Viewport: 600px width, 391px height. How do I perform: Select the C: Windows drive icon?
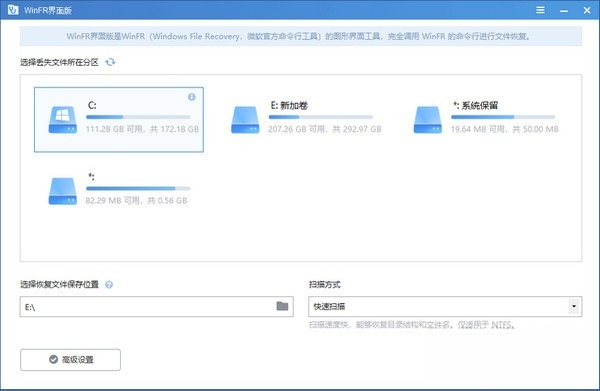point(63,120)
